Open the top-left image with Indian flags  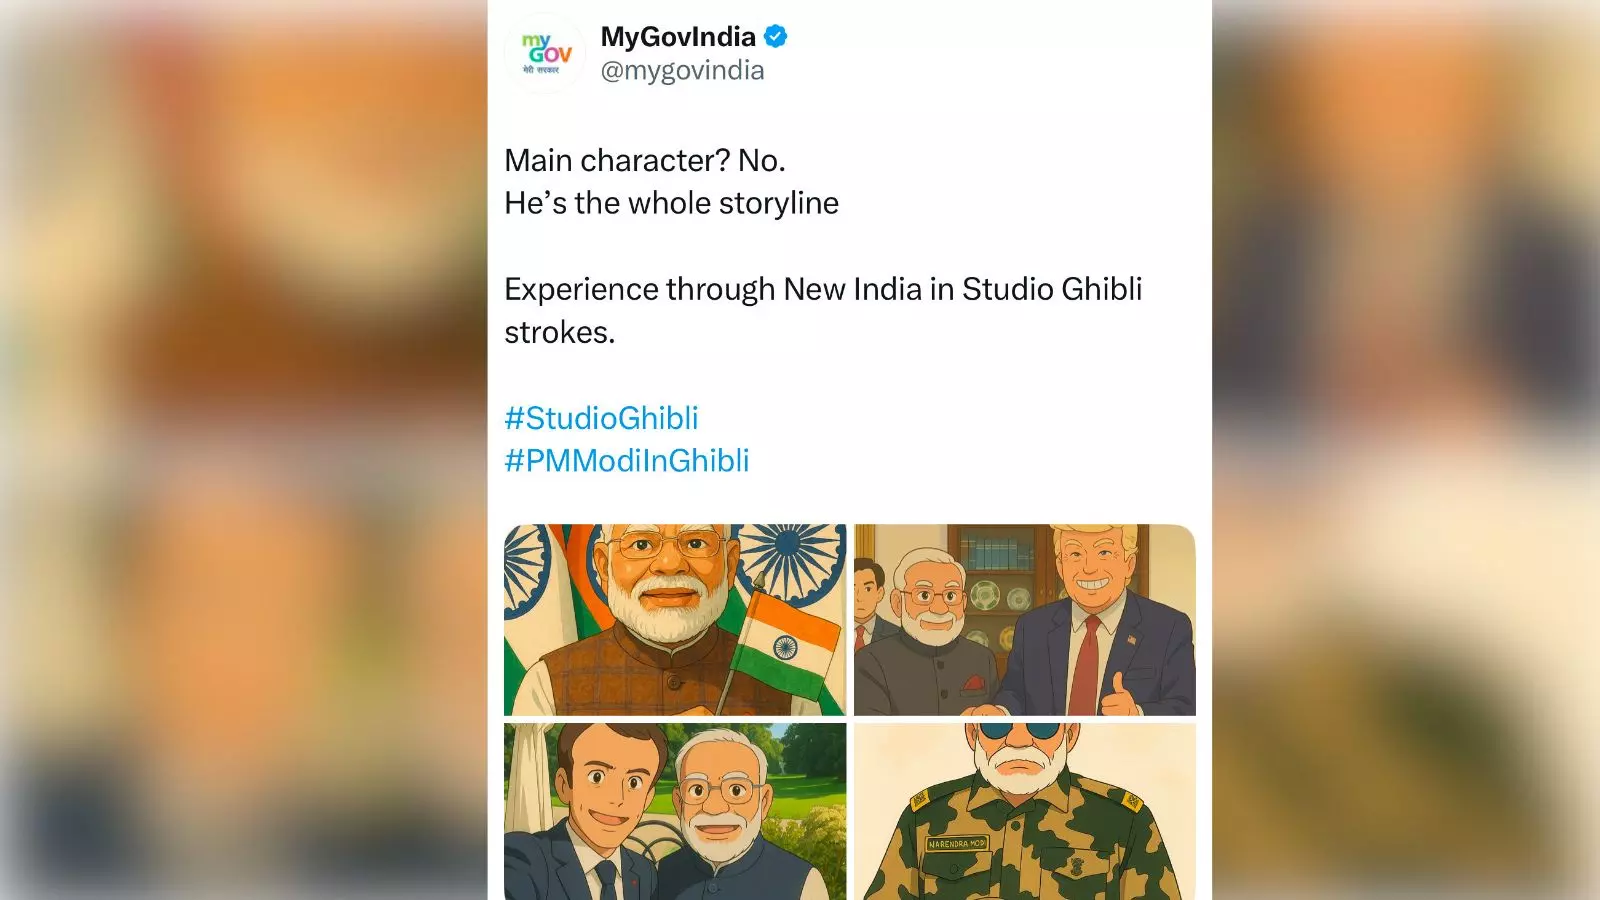coord(674,619)
